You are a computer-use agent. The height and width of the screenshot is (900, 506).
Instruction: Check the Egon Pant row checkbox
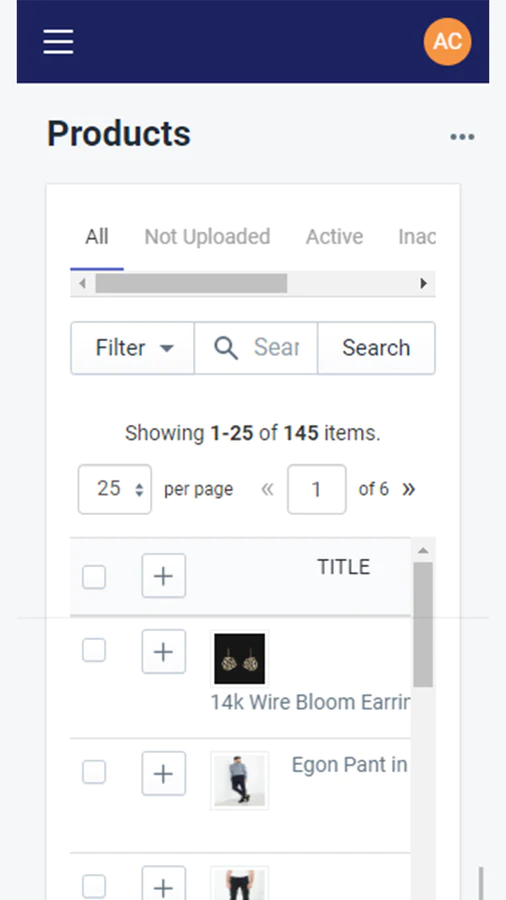point(94,772)
